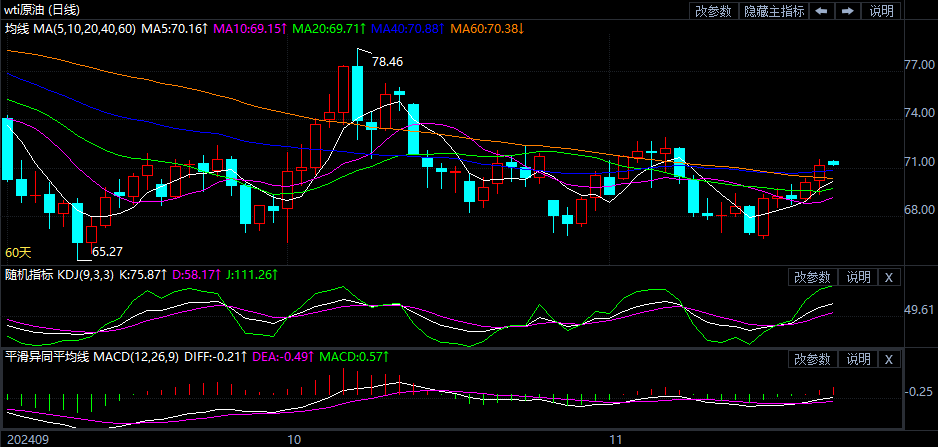Viewport: 938px width, 447px height.
Task: Open 改参数 for the MACD indicator
Action: tap(812, 359)
